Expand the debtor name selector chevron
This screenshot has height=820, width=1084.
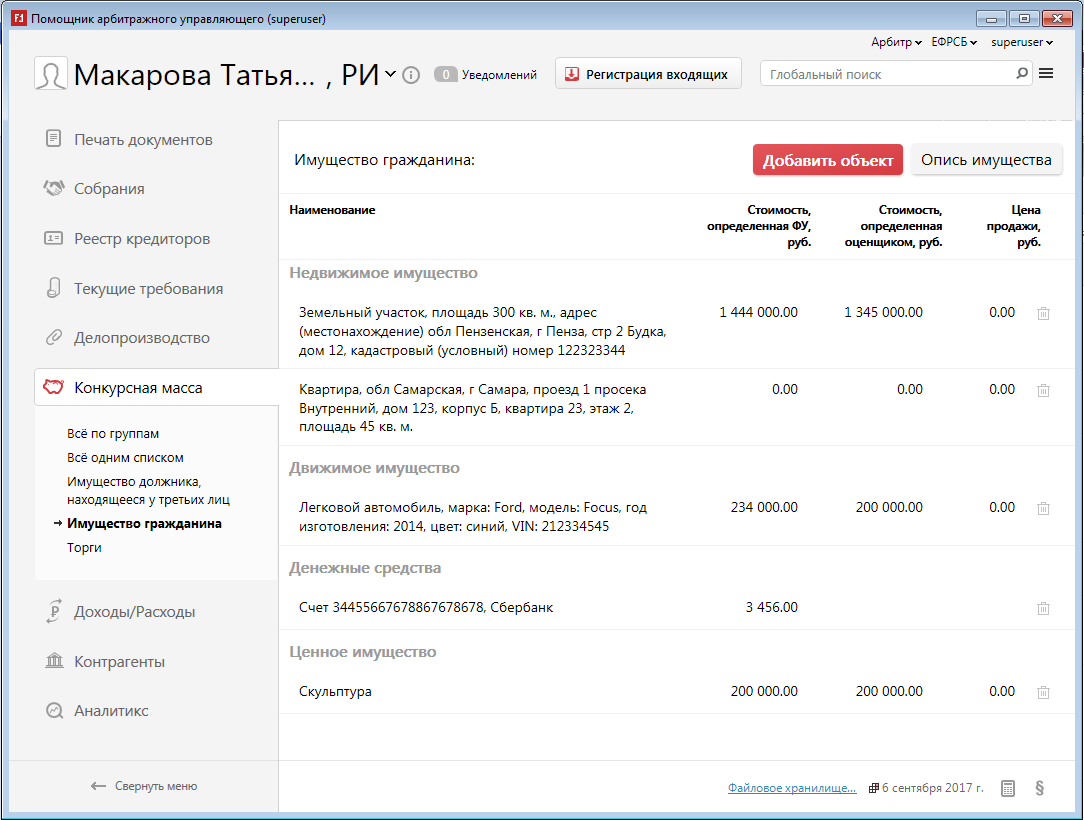390,74
